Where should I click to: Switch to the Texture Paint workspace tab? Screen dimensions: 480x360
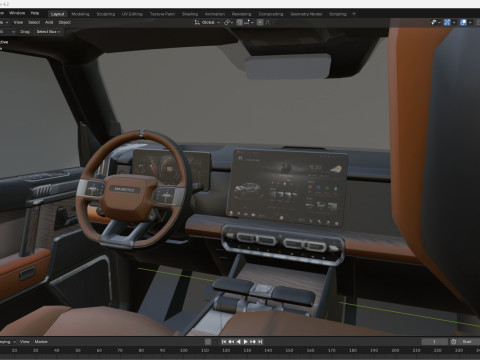click(x=162, y=14)
